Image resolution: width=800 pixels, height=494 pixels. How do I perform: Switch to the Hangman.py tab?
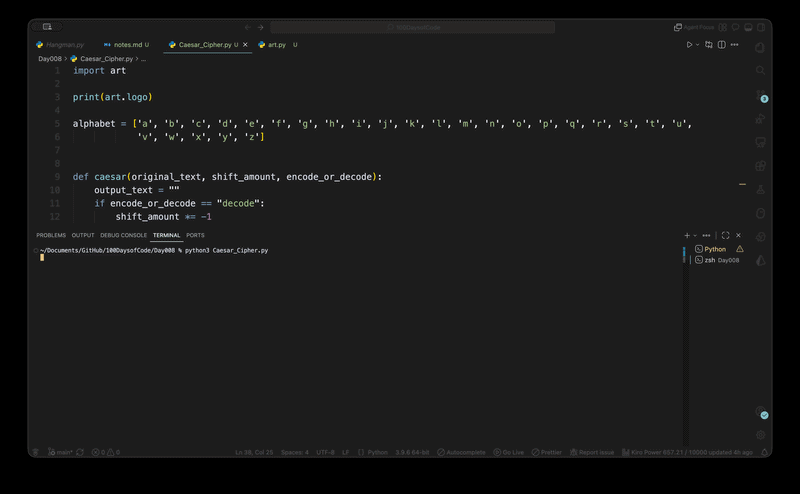pyautogui.click(x=60, y=45)
